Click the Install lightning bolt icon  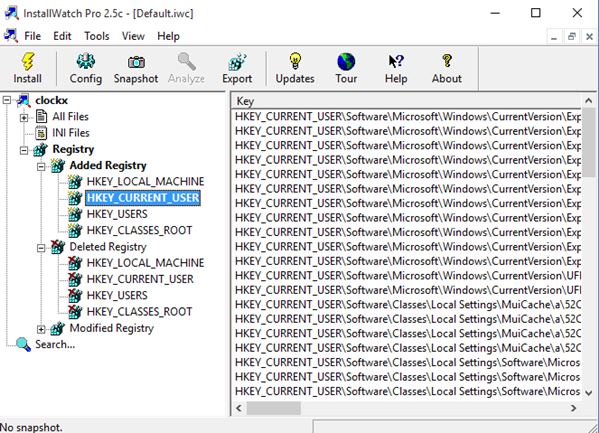coord(28,62)
